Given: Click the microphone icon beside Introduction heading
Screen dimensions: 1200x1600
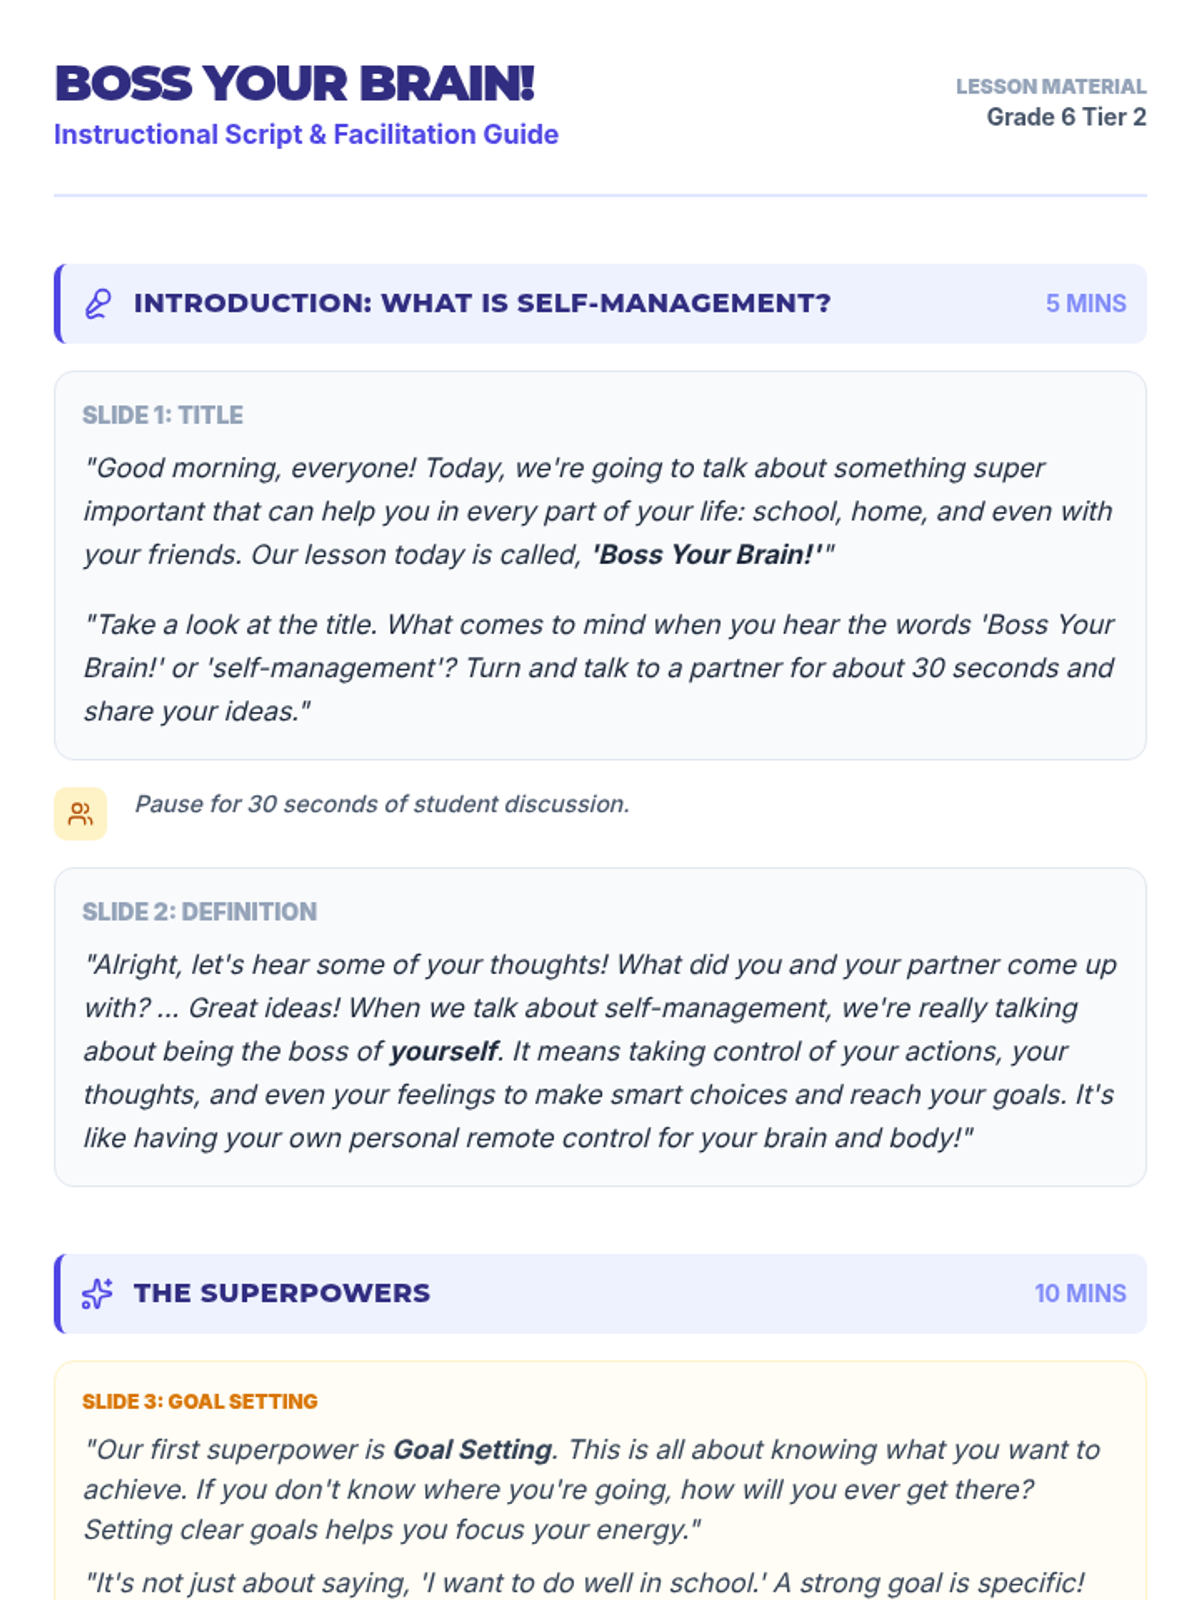Looking at the screenshot, I should tap(98, 303).
